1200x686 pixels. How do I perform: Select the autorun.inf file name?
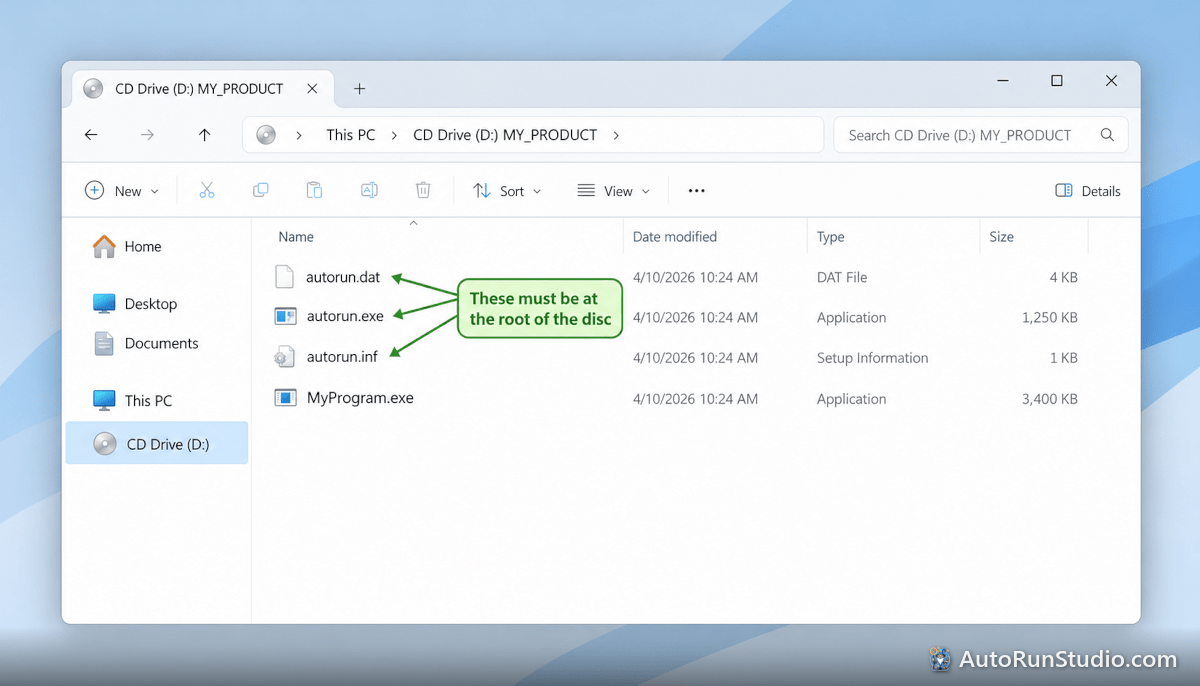343,357
